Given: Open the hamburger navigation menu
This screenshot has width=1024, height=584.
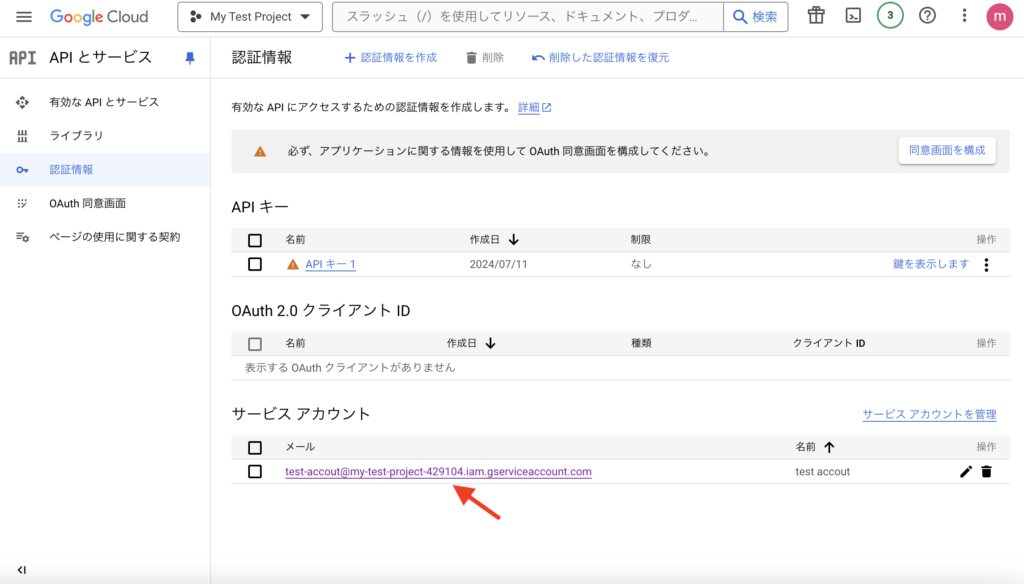Looking at the screenshot, I should pos(24,17).
